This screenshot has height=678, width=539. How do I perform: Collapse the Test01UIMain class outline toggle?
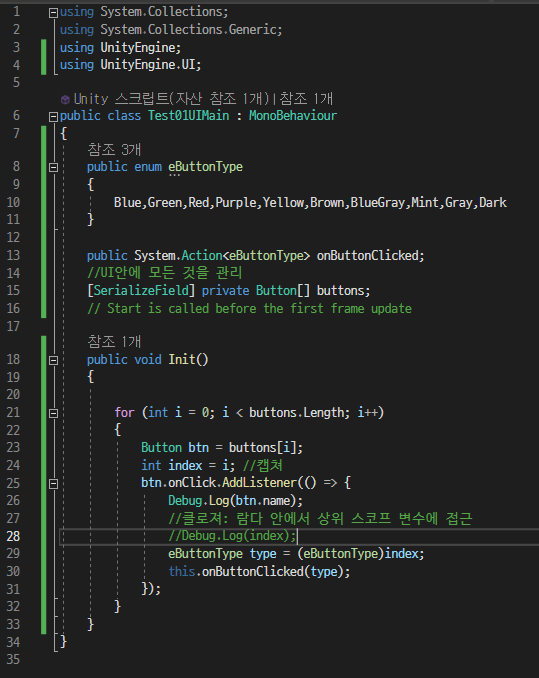[x=53, y=117]
